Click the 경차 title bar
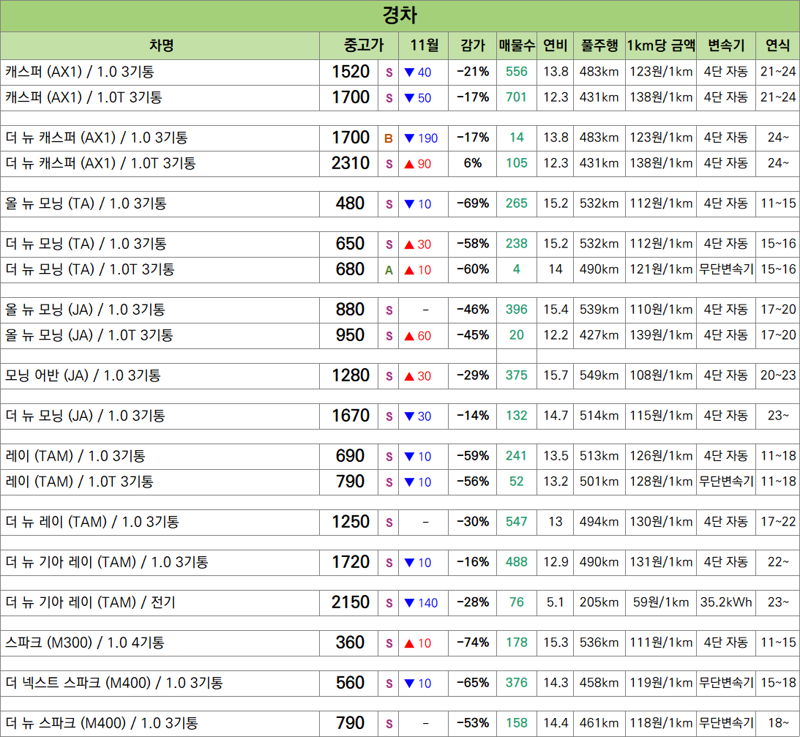The width and height of the screenshot is (800, 737). click(400, 16)
